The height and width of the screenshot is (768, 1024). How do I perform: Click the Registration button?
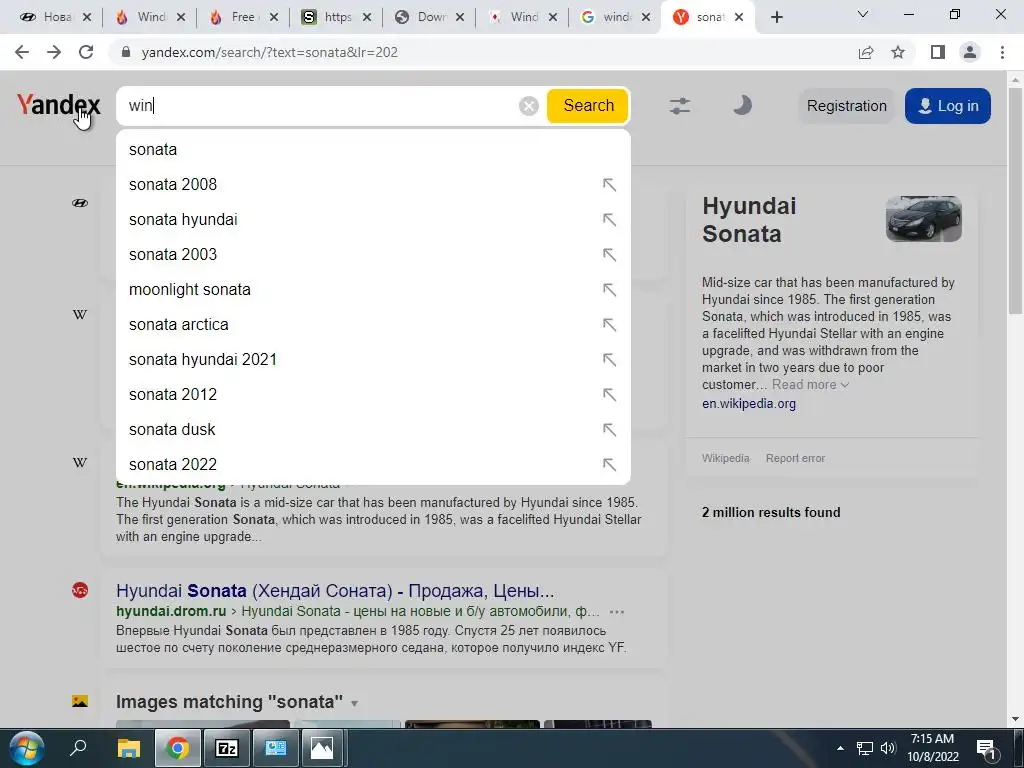tap(846, 106)
